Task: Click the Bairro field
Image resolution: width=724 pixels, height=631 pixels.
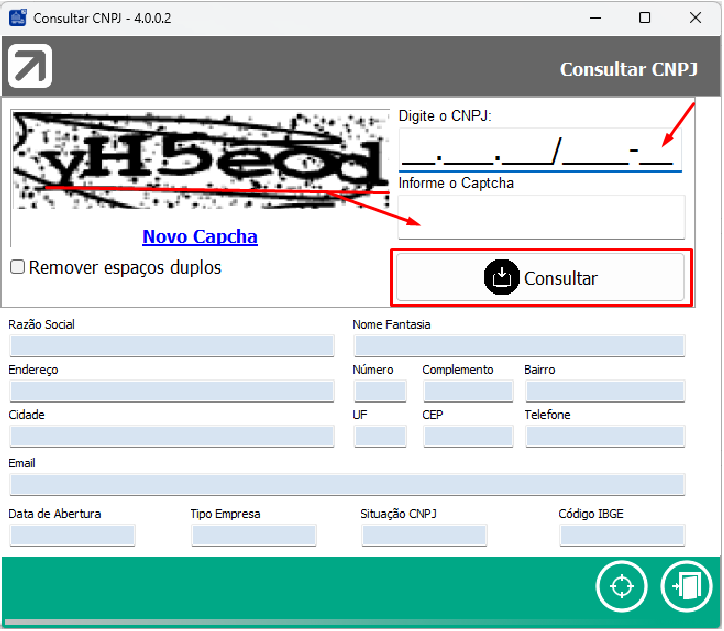Action: (x=605, y=391)
